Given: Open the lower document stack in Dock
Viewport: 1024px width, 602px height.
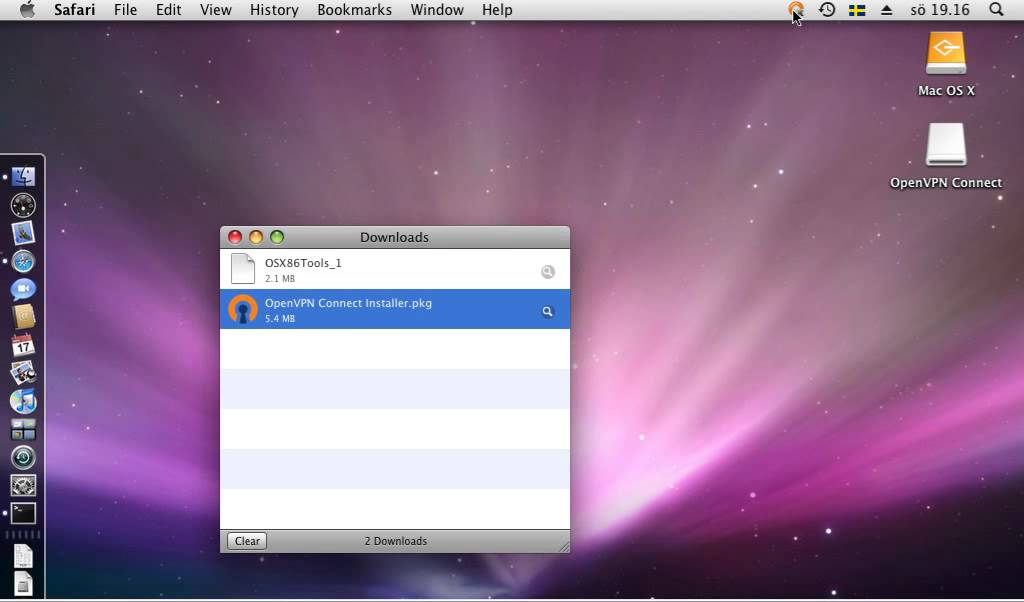Looking at the screenshot, I should point(23,583).
